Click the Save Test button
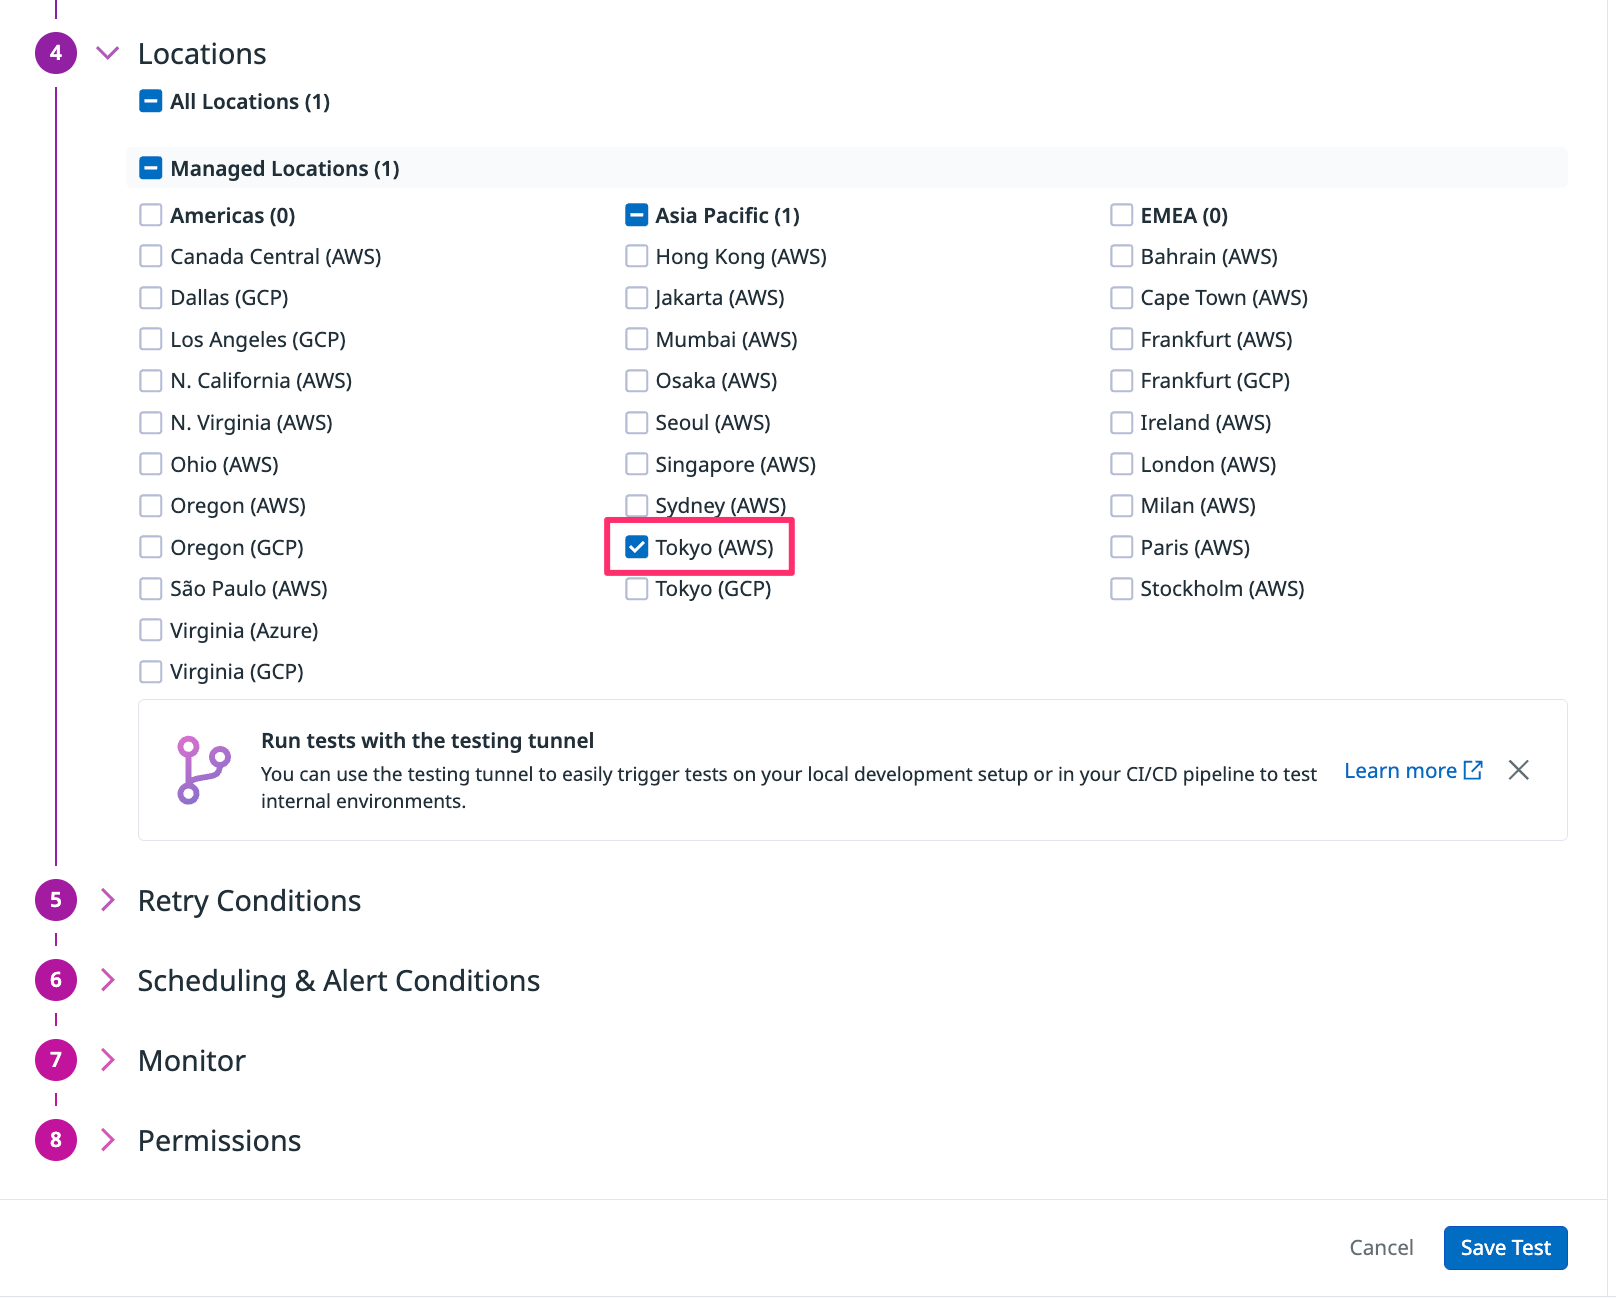The image size is (1616, 1298). click(1505, 1248)
